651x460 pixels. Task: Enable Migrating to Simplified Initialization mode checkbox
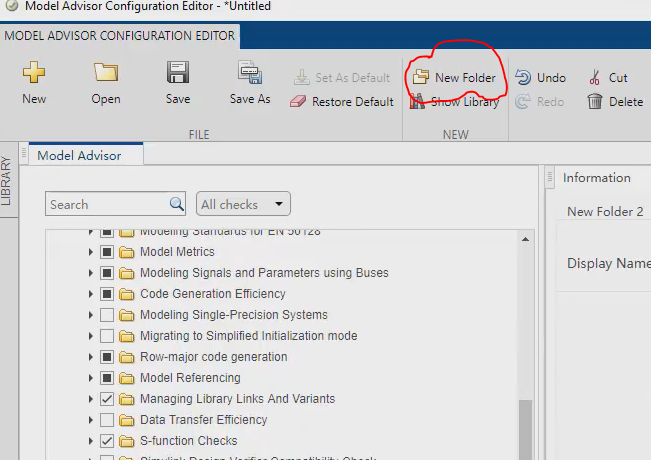(x=107, y=336)
